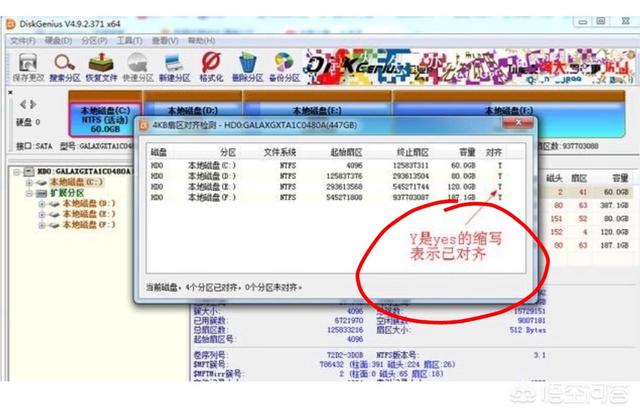Image resolution: width=640 pixels, height=415 pixels.
Task: Select 扩展分区 in the disk tree
Action: tap(67, 193)
